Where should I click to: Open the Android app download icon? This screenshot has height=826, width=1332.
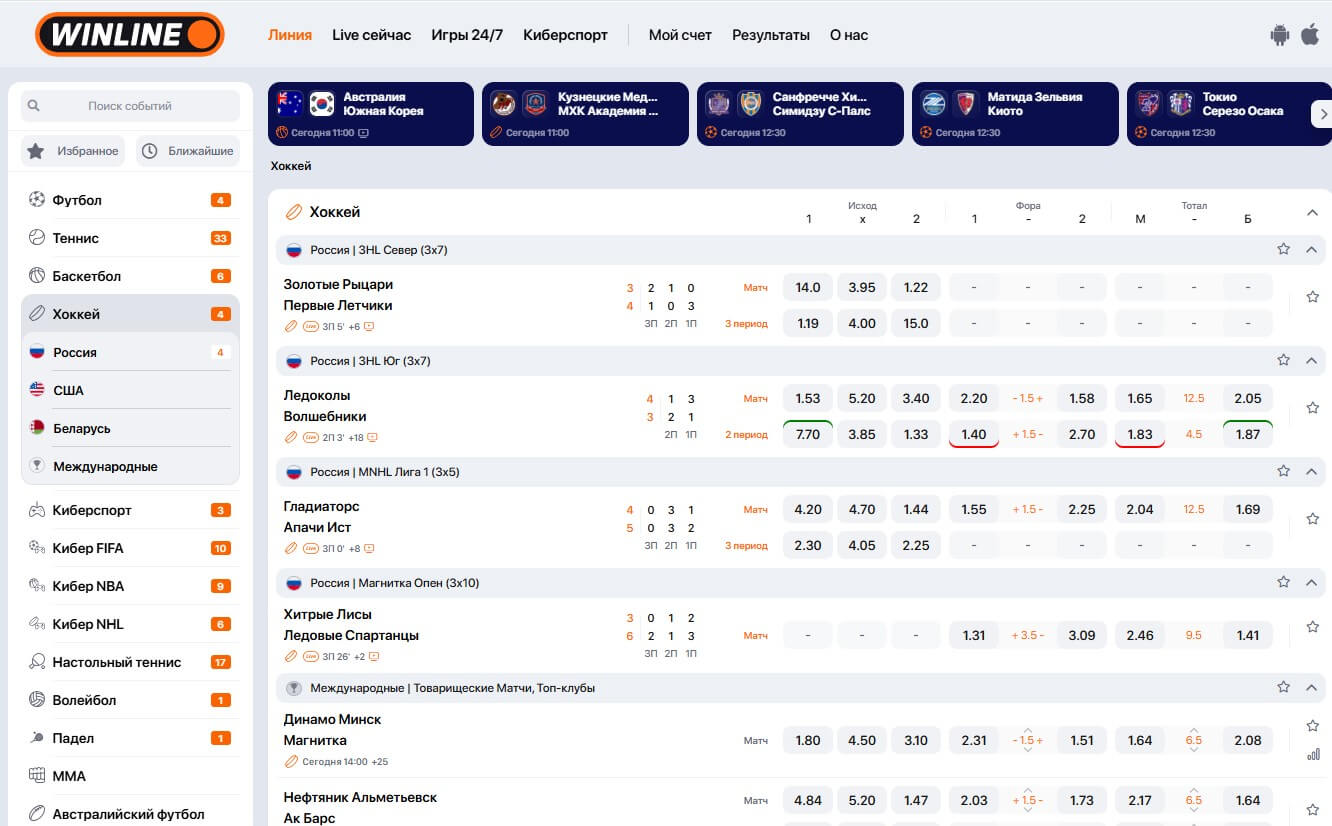1279,35
